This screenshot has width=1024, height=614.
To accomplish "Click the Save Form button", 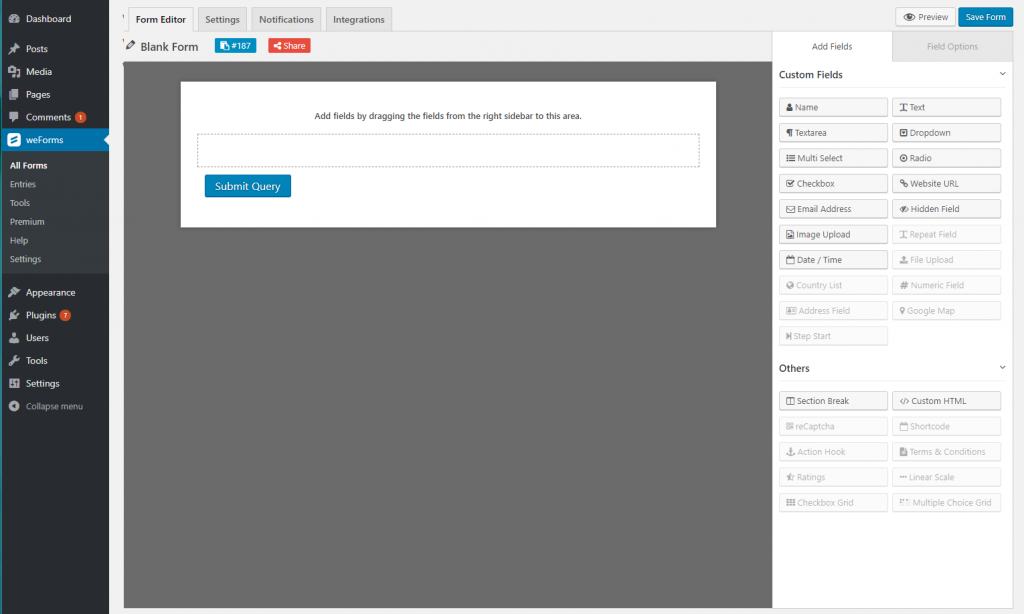I will [984, 16].
